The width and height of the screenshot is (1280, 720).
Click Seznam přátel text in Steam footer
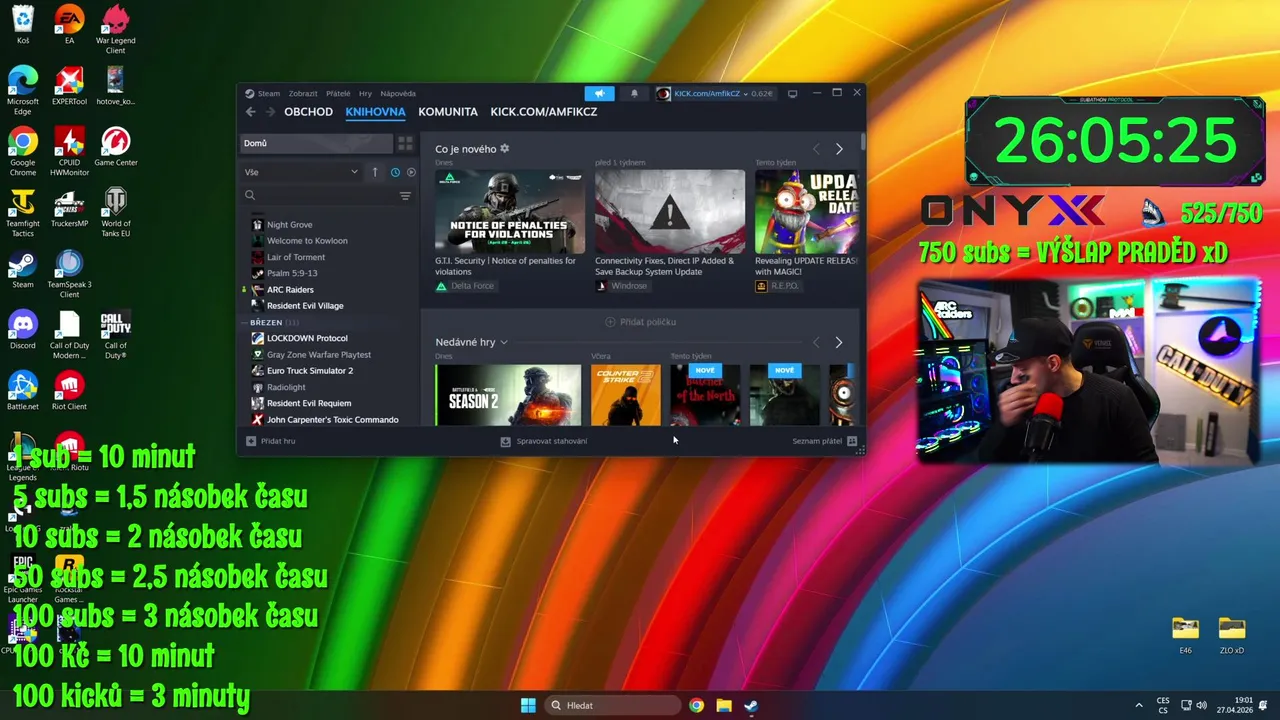coord(817,441)
